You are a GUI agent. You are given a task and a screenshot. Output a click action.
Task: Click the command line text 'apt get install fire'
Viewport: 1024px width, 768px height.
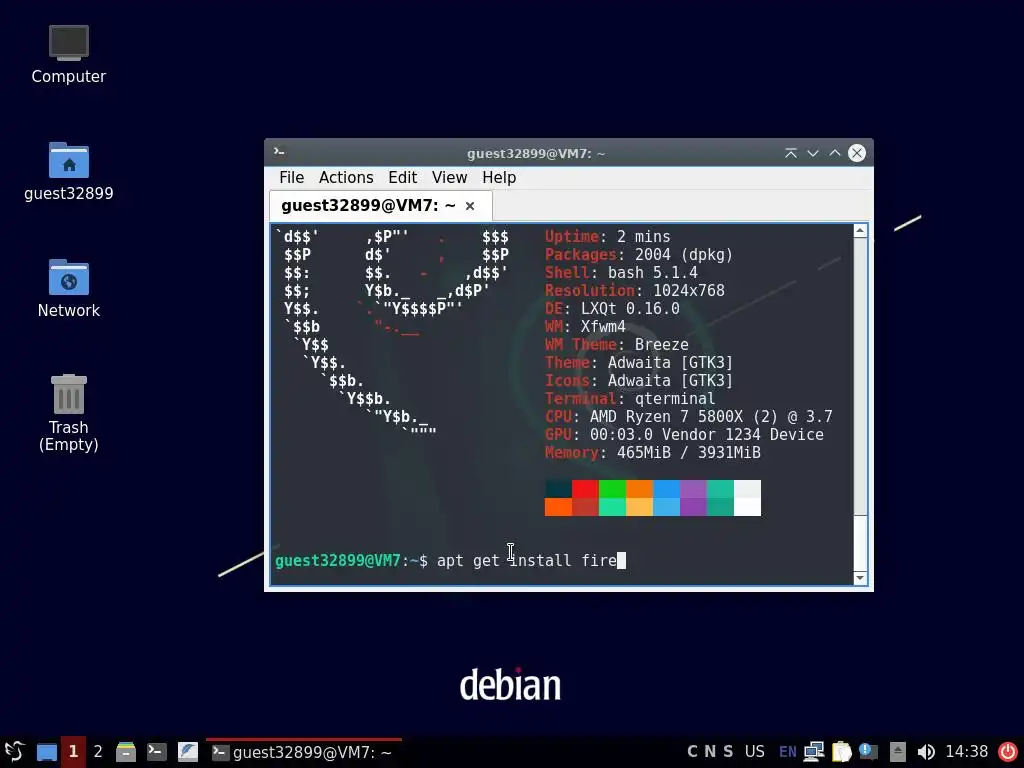[x=526, y=560]
